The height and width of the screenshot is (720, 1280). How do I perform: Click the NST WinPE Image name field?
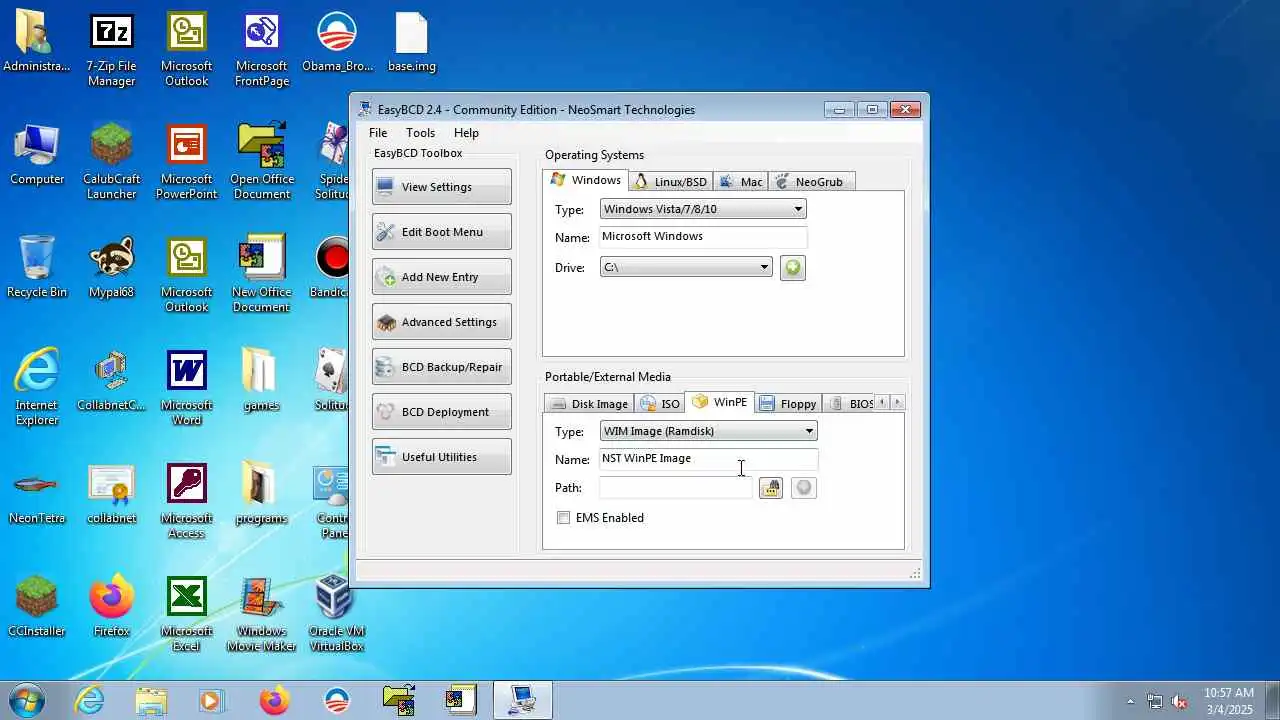[708, 459]
